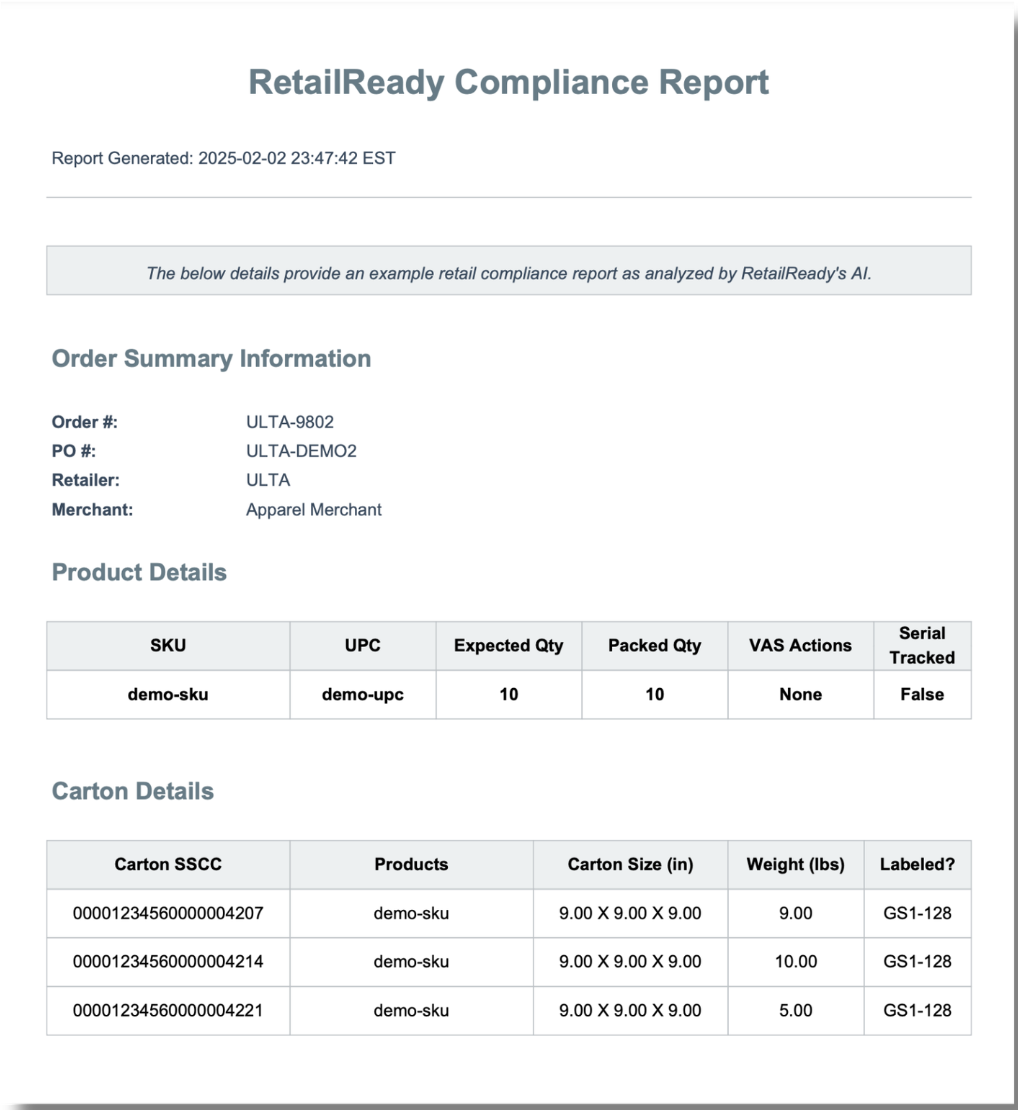Image resolution: width=1018 pixels, height=1110 pixels.
Task: Click the Carton SSCC column header
Action: 168,864
